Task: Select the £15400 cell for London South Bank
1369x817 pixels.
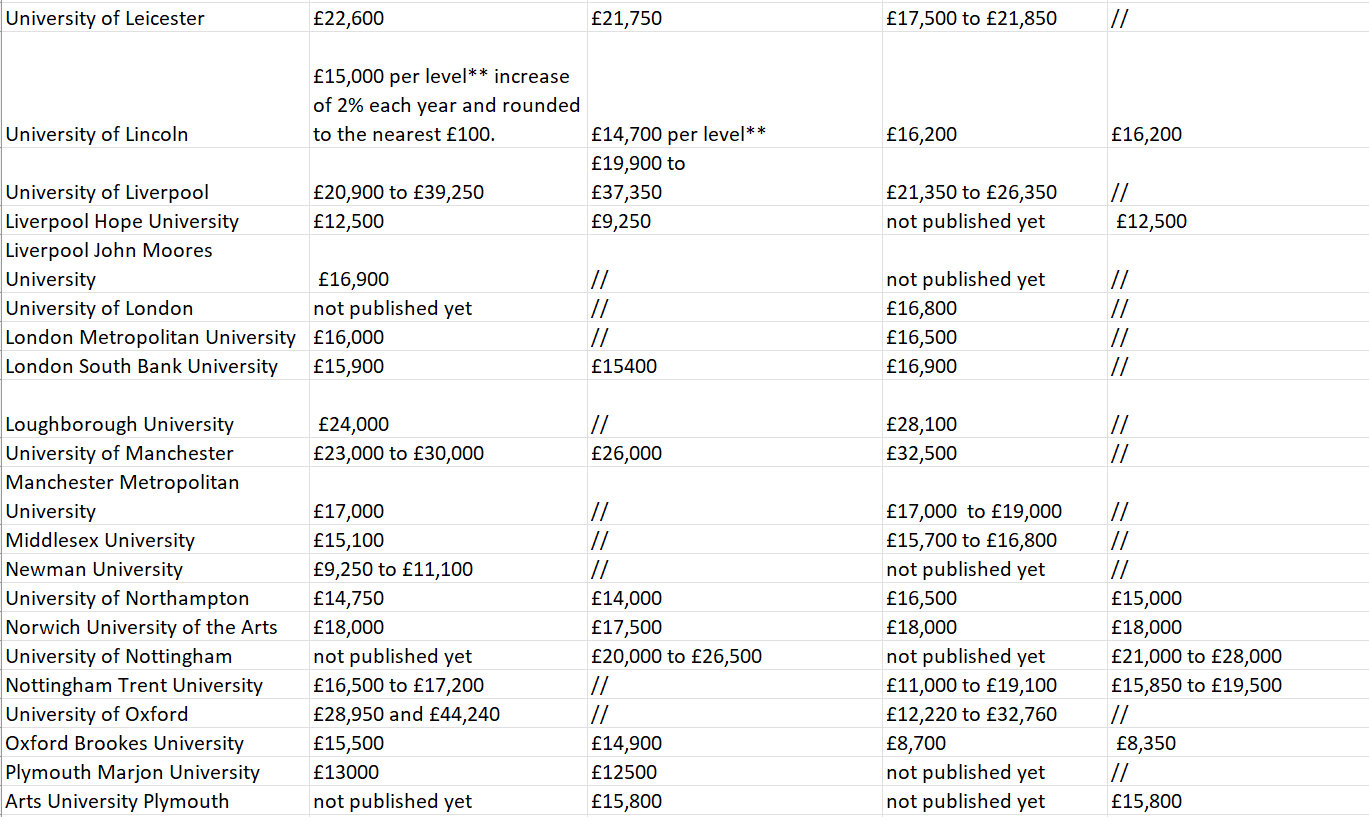Action: click(624, 366)
